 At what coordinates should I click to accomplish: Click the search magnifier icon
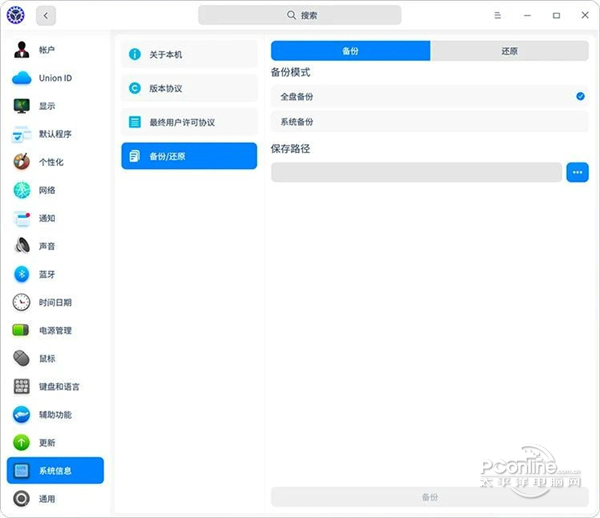291,15
